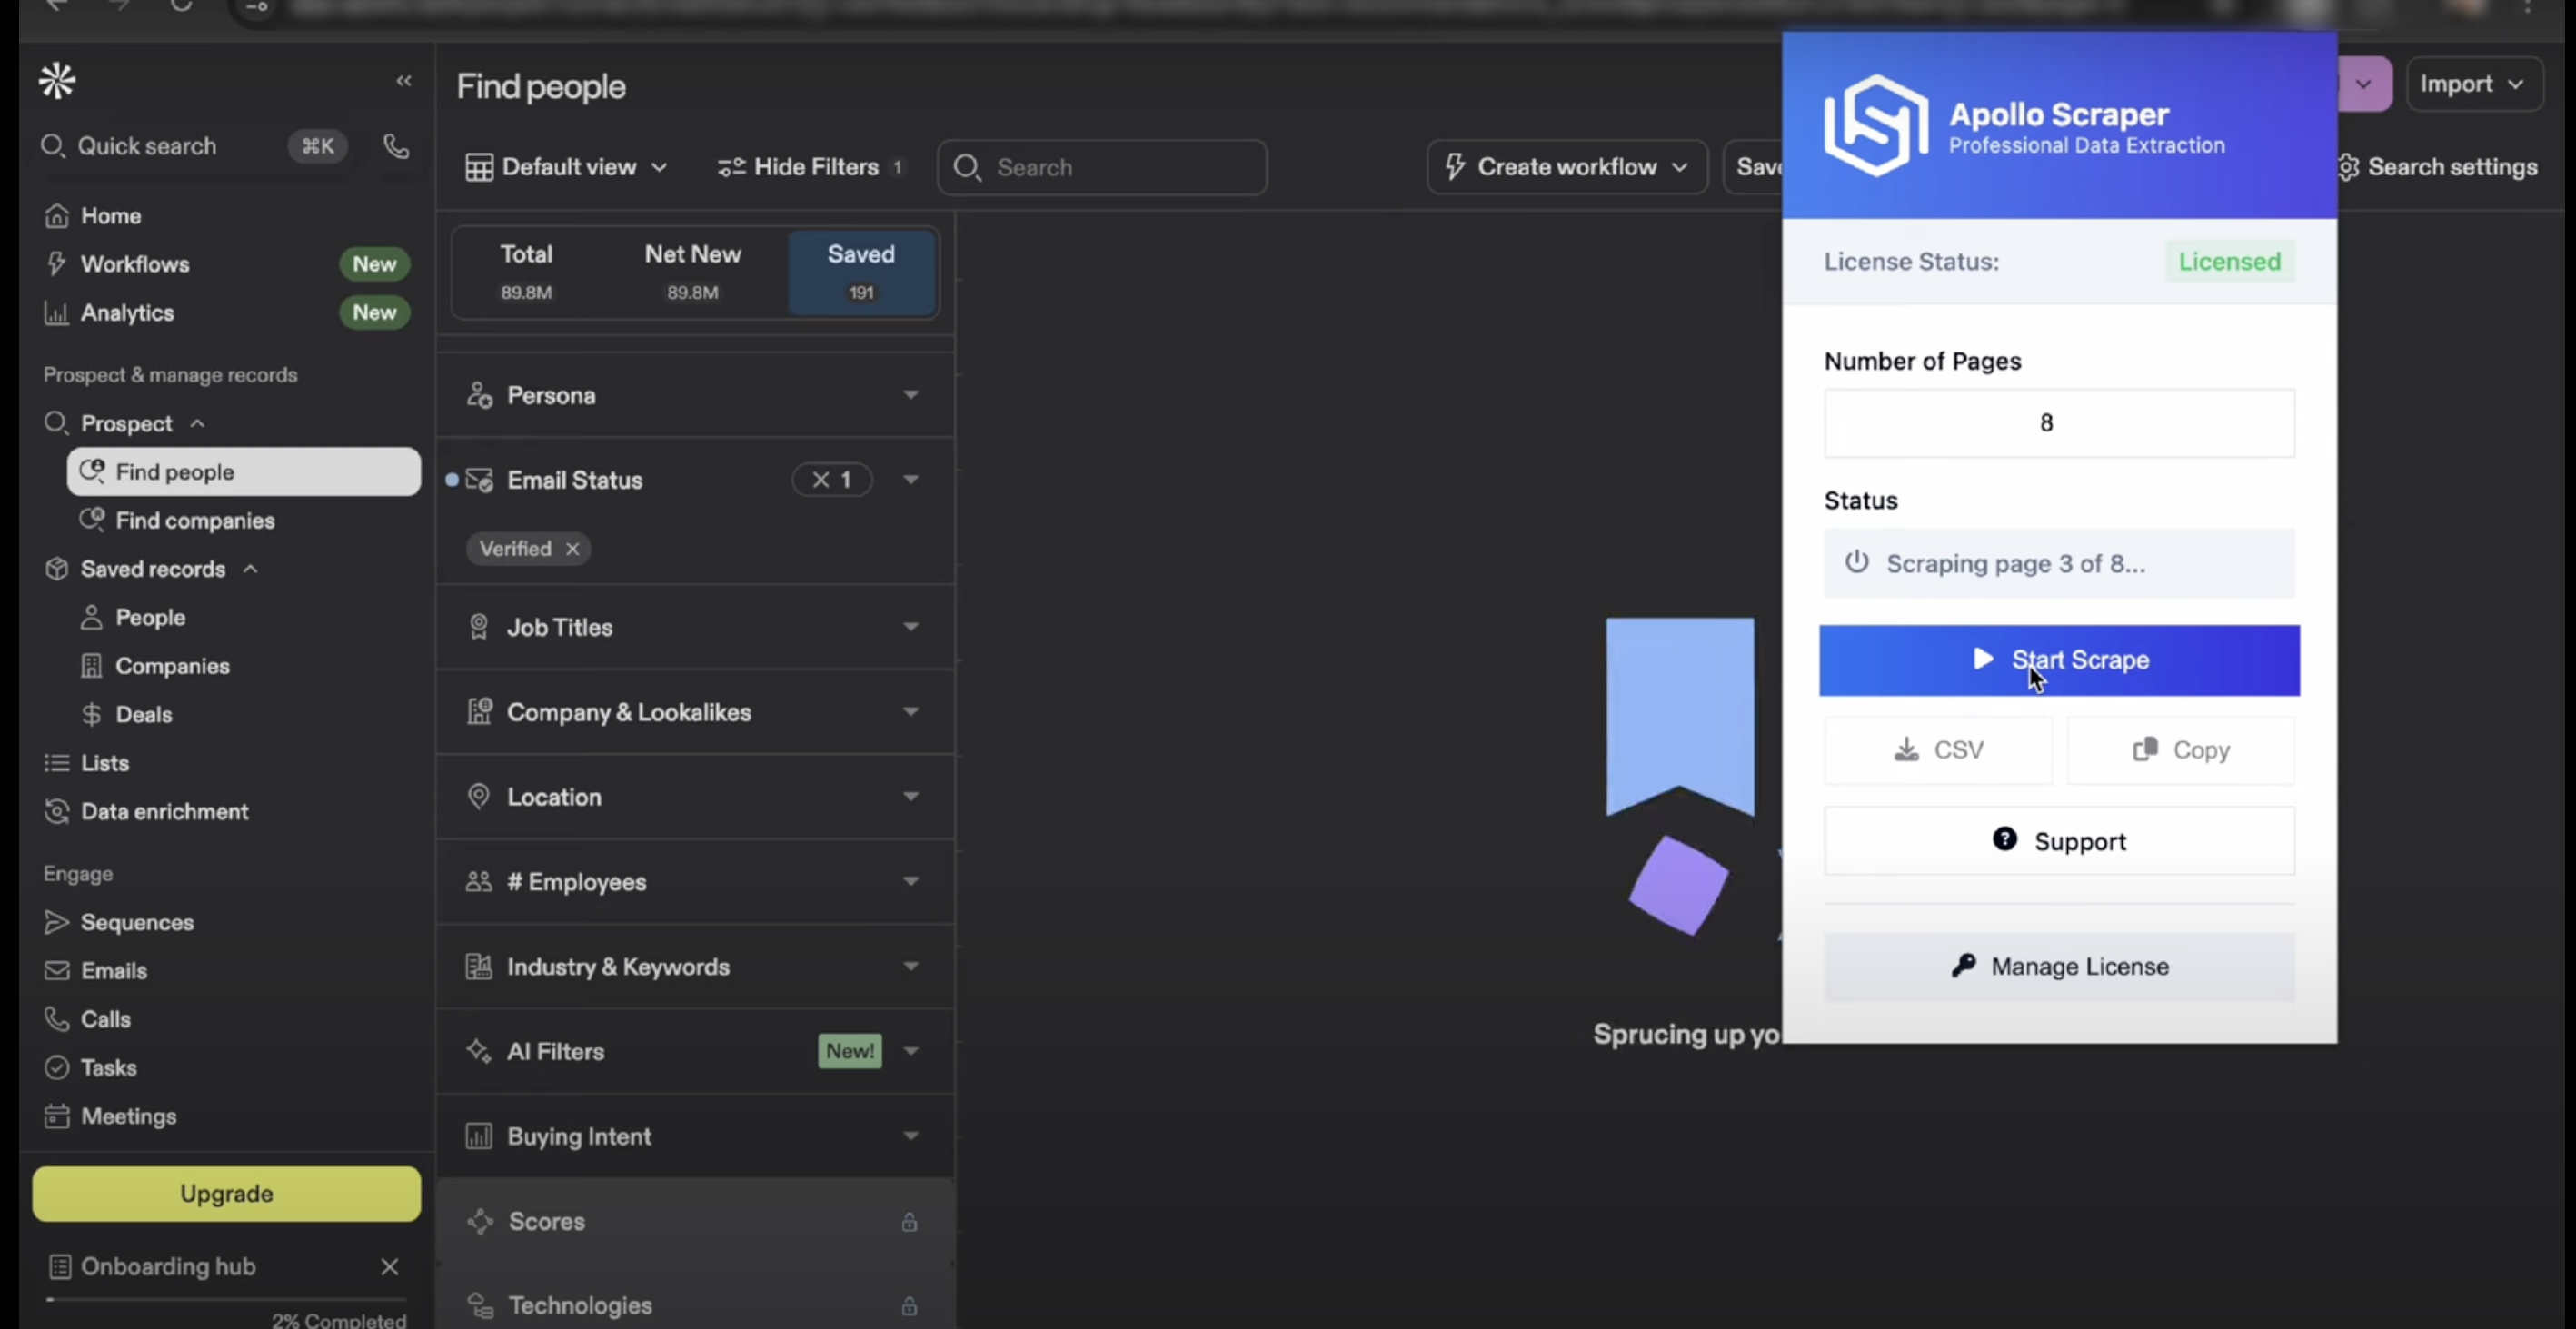Expand the Location filter
This screenshot has width=2576, height=1329.
(694, 797)
